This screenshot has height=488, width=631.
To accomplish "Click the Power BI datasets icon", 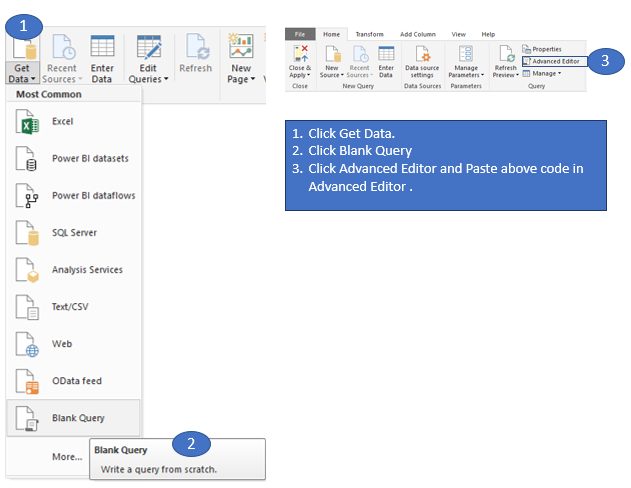I will tap(27, 159).
